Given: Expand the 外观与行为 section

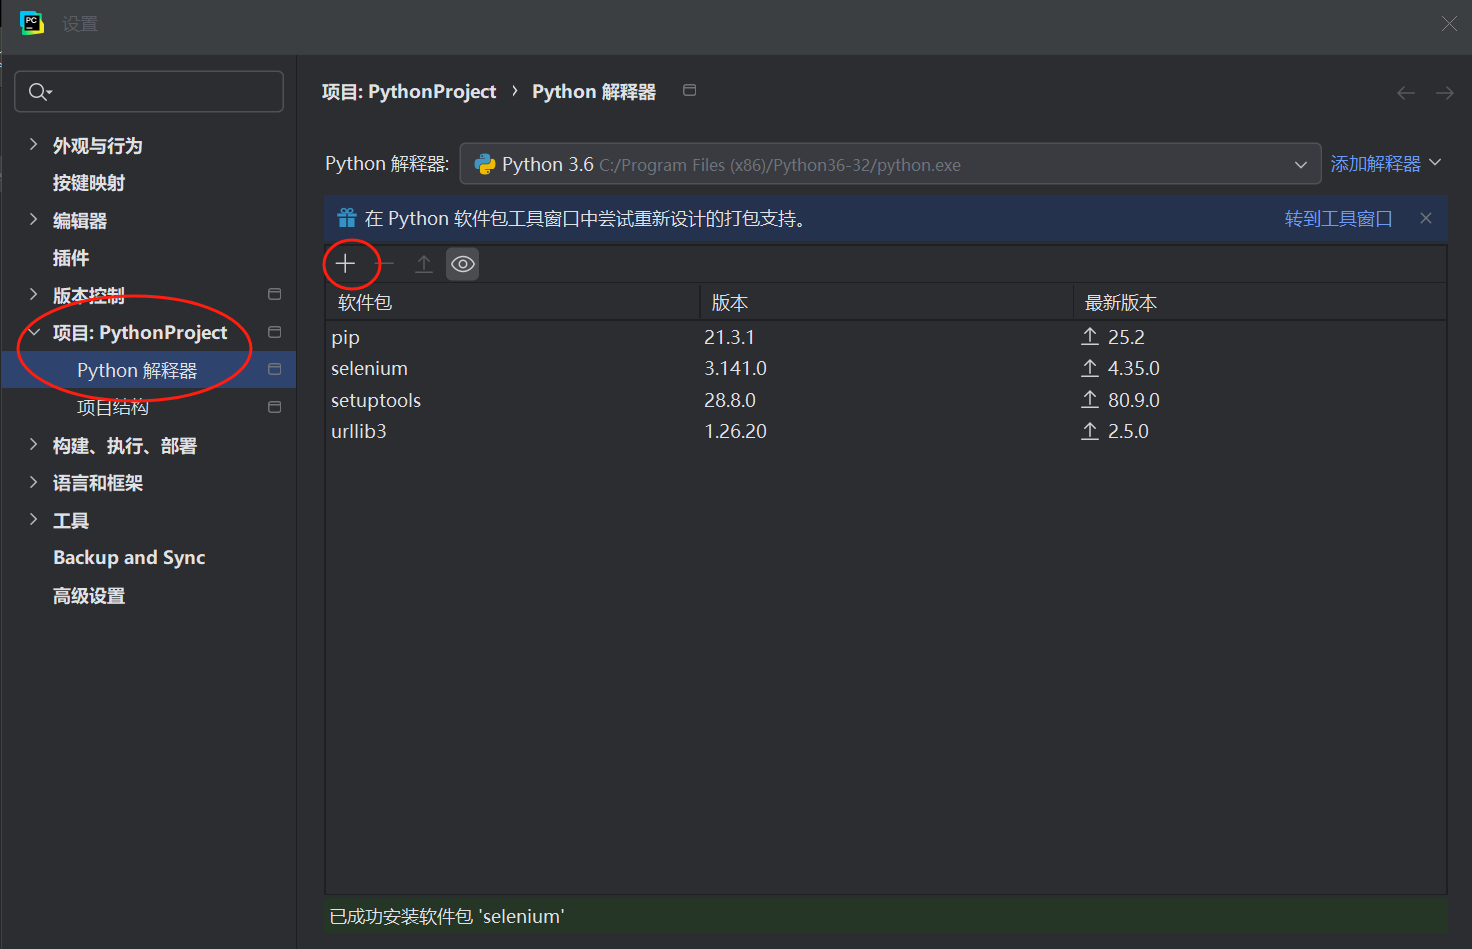Looking at the screenshot, I should (33, 144).
